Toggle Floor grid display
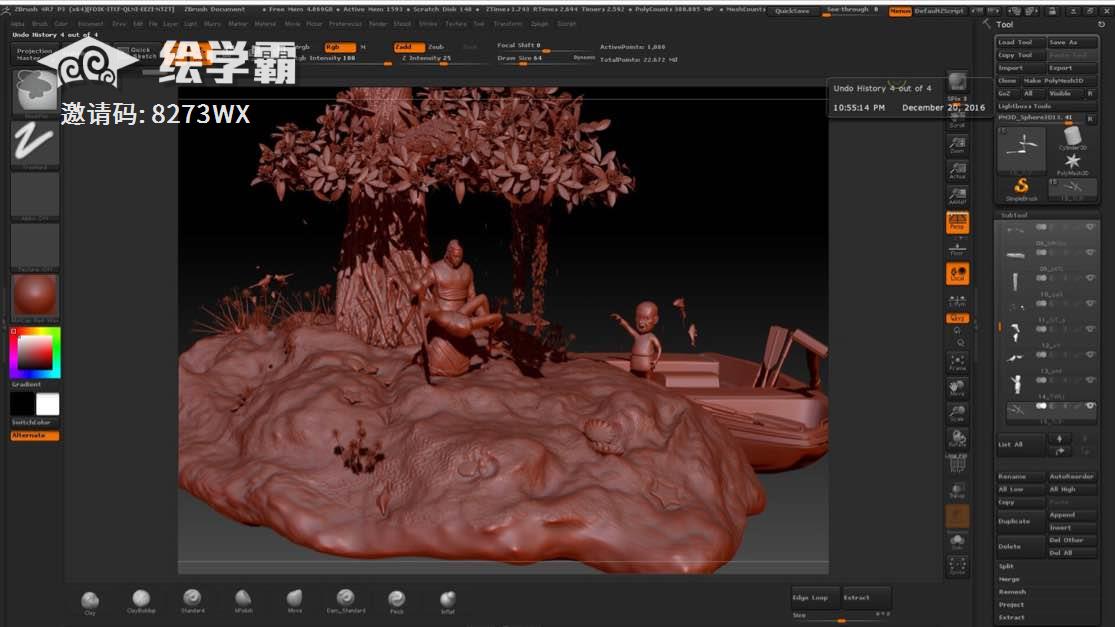The height and width of the screenshot is (627, 1115). 957,248
